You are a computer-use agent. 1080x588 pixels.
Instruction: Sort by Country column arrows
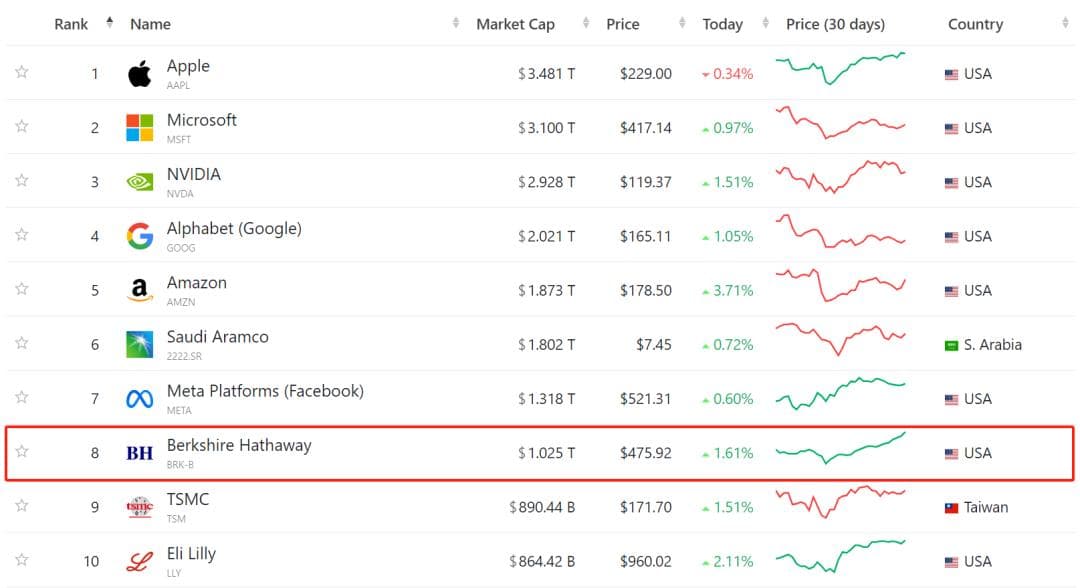1066,23
